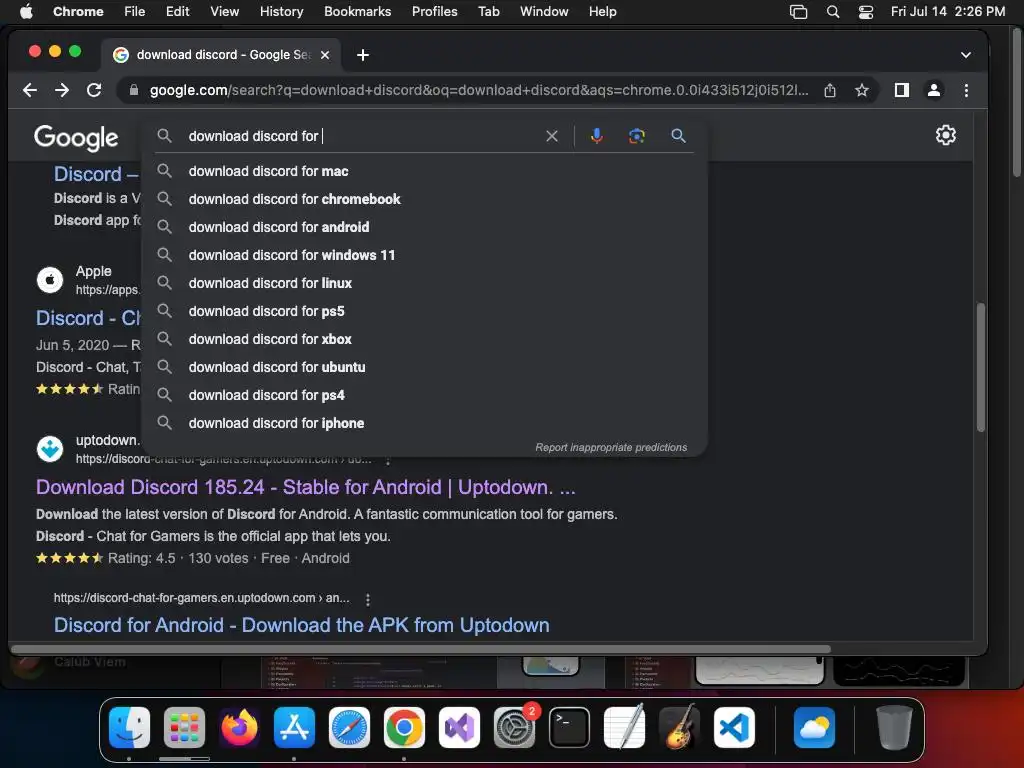
Task: Open App Store from the Dock
Action: [294, 727]
